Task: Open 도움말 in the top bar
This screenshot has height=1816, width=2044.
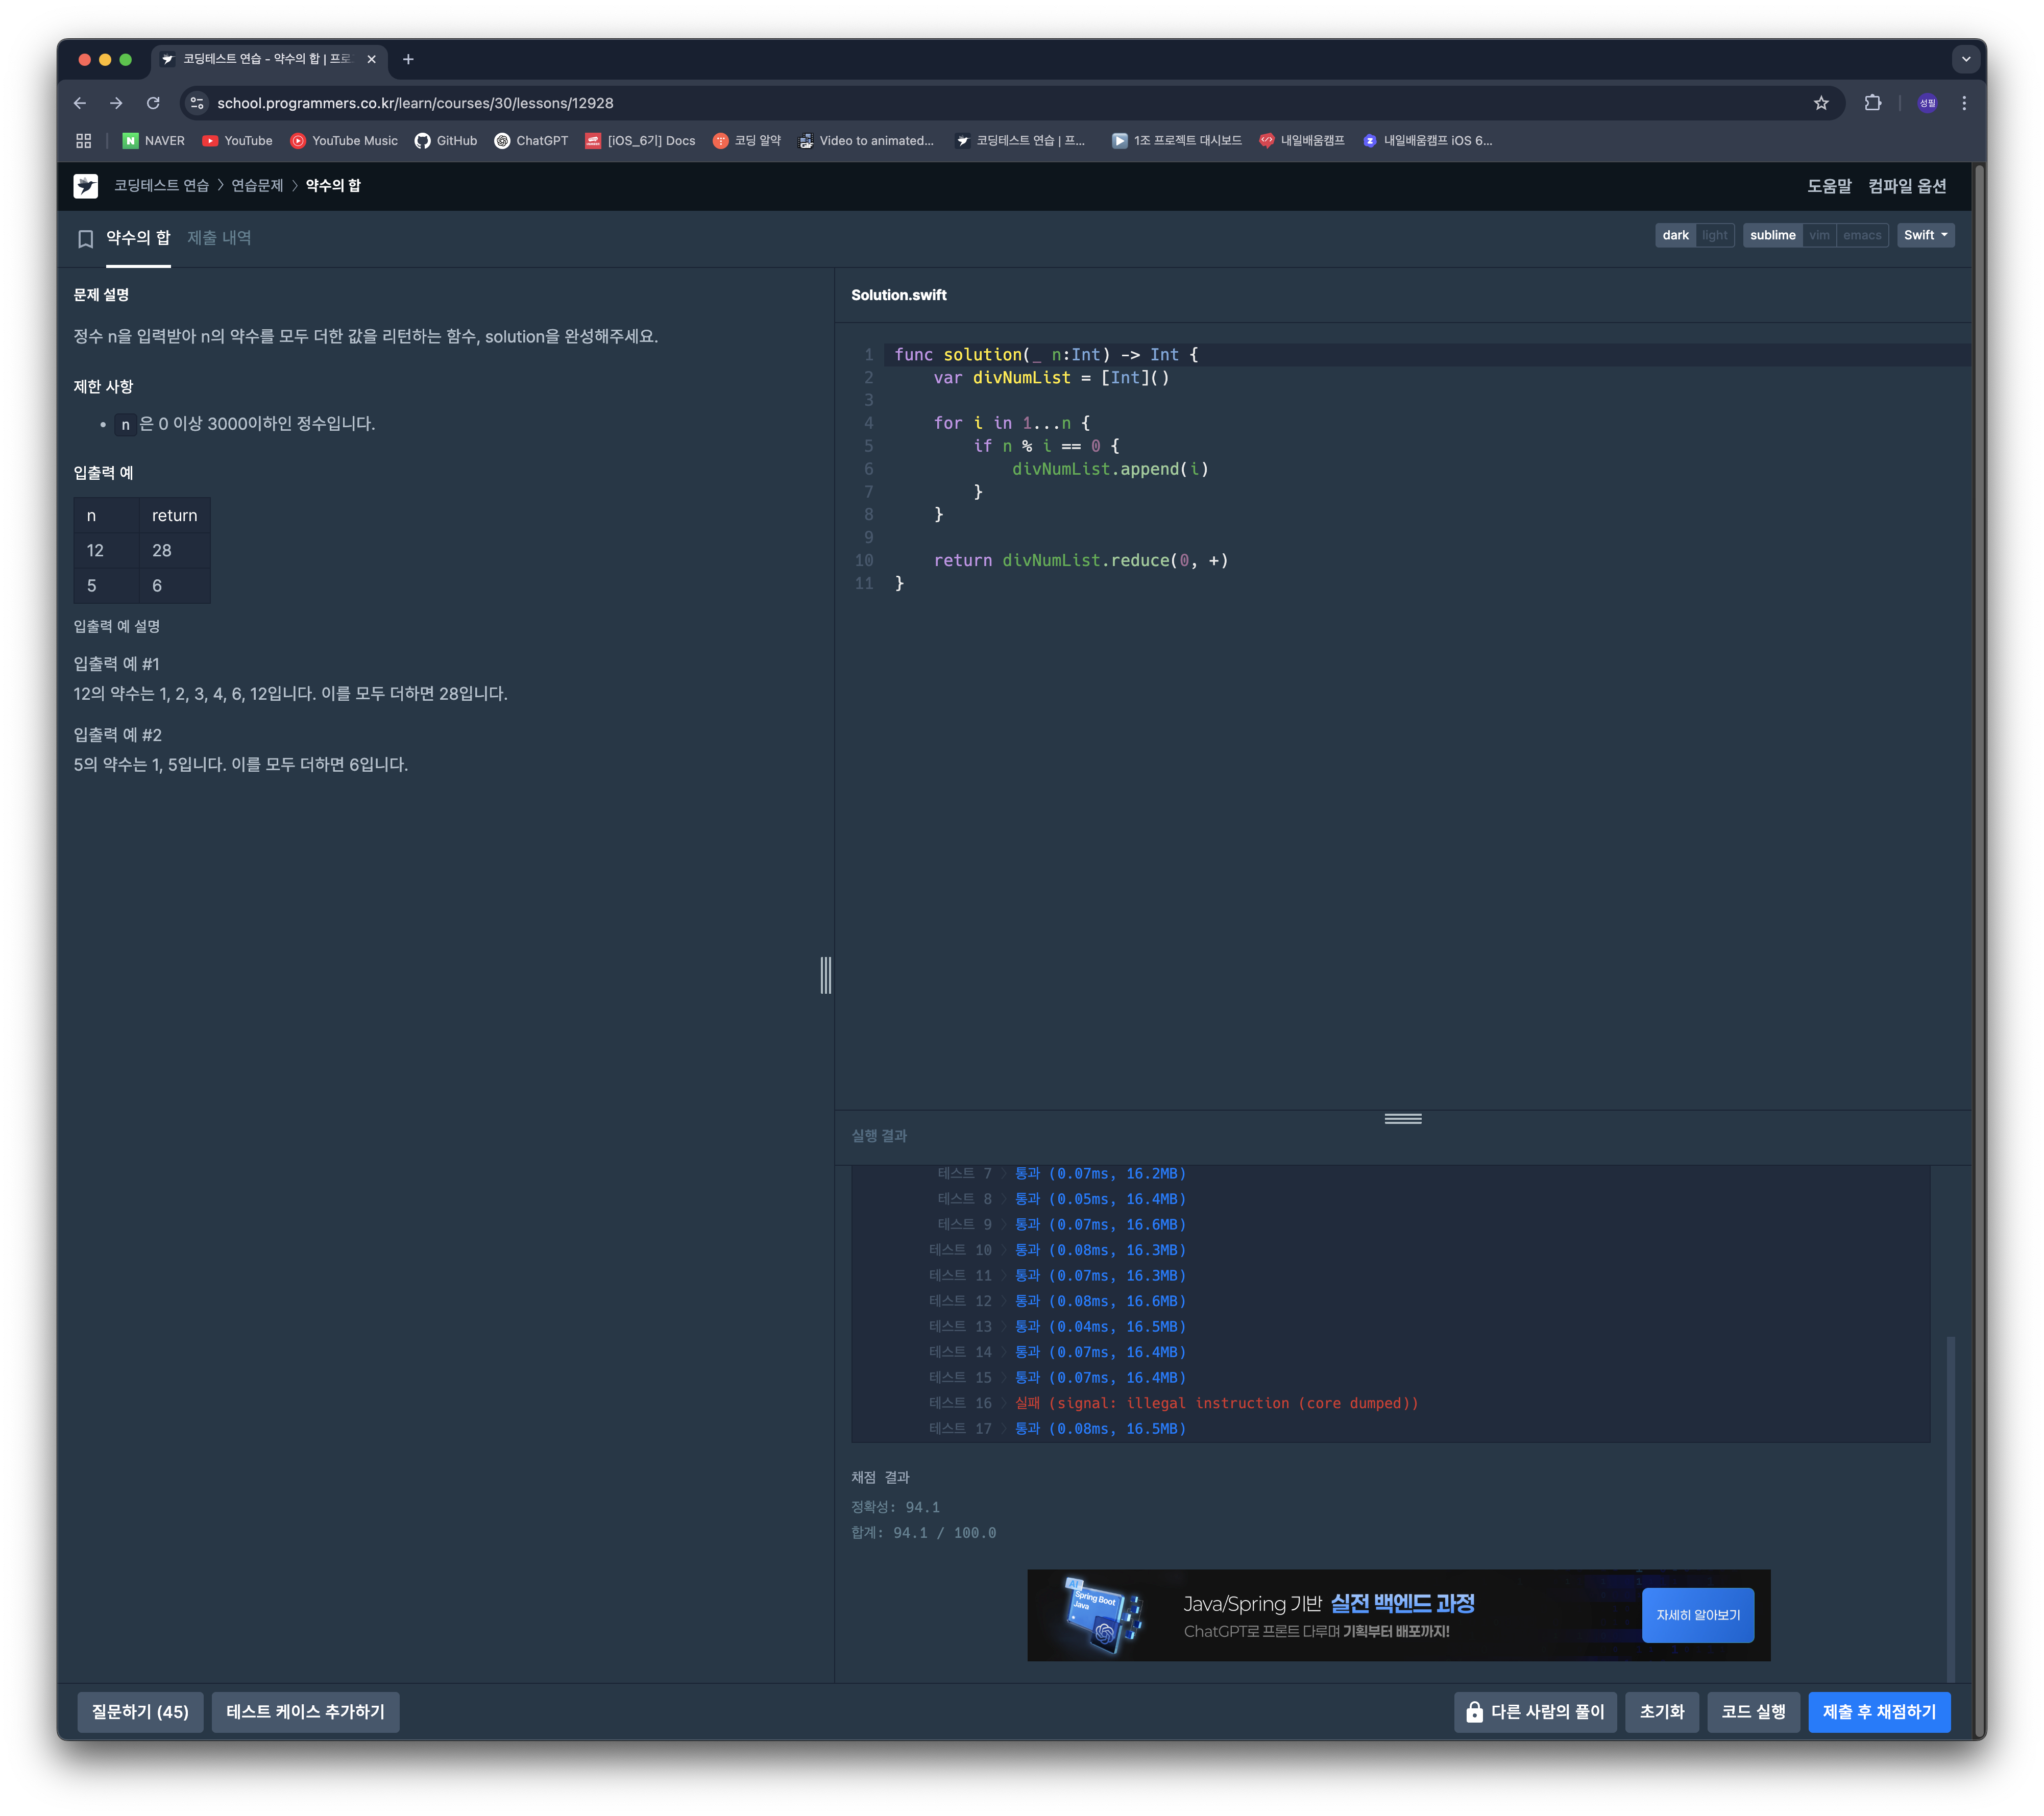Action: pos(1829,186)
